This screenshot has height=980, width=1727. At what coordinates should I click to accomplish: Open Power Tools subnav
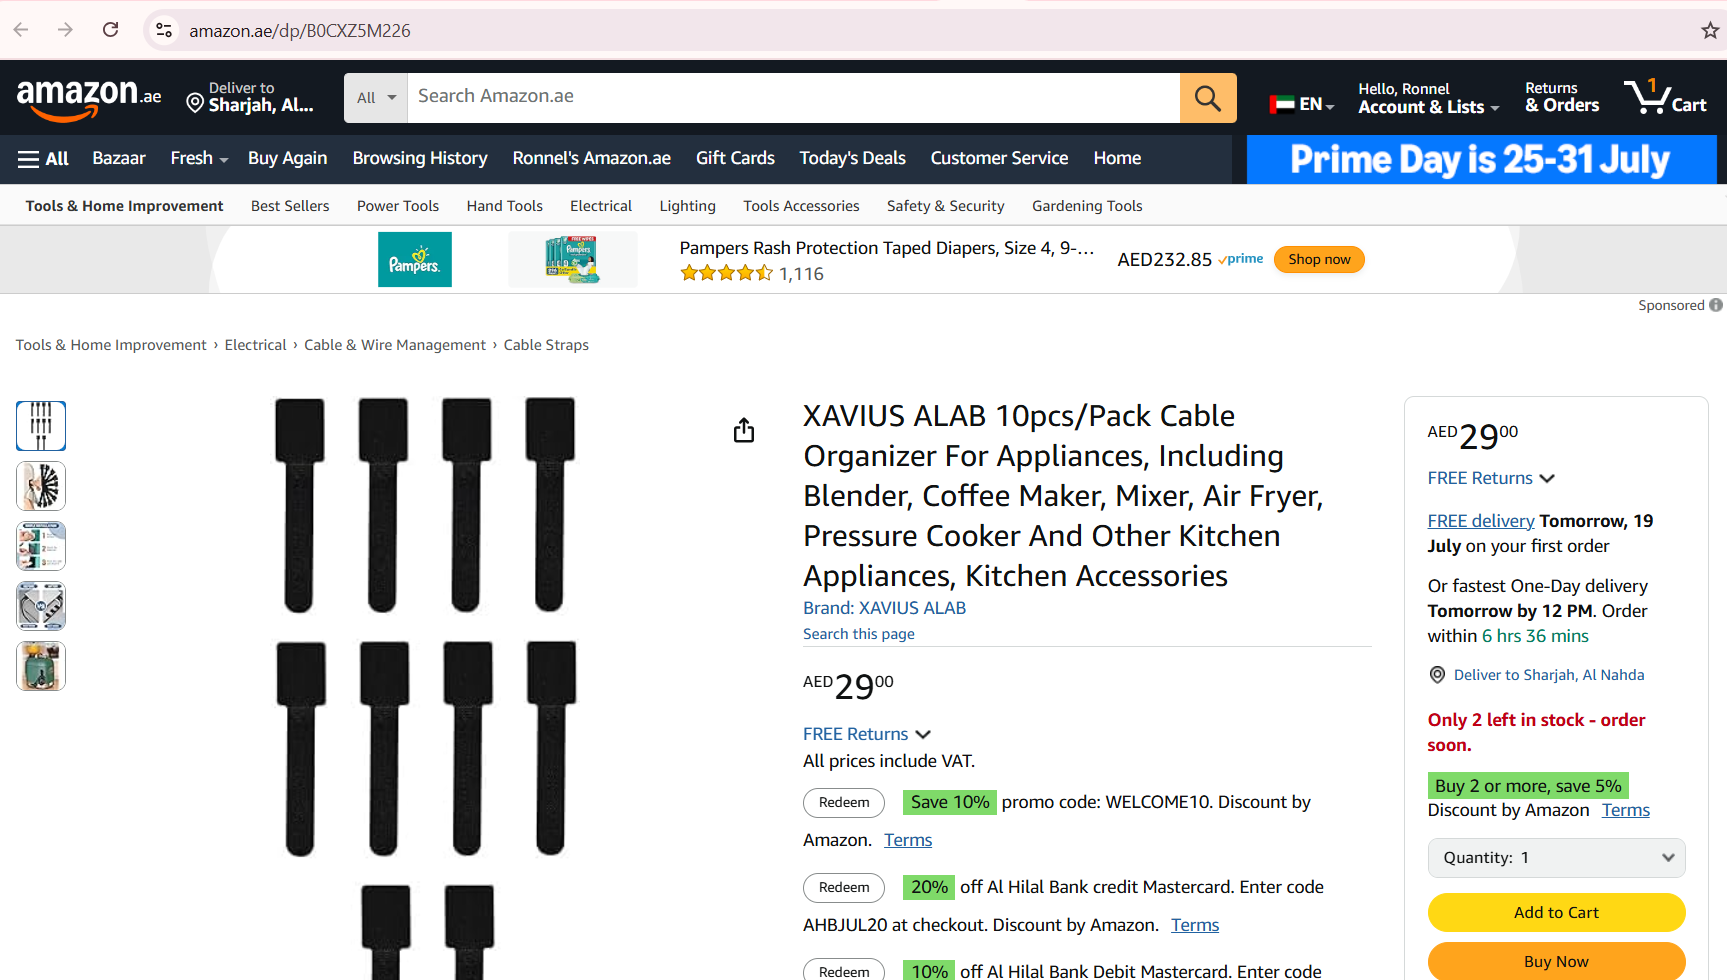pyautogui.click(x=398, y=206)
